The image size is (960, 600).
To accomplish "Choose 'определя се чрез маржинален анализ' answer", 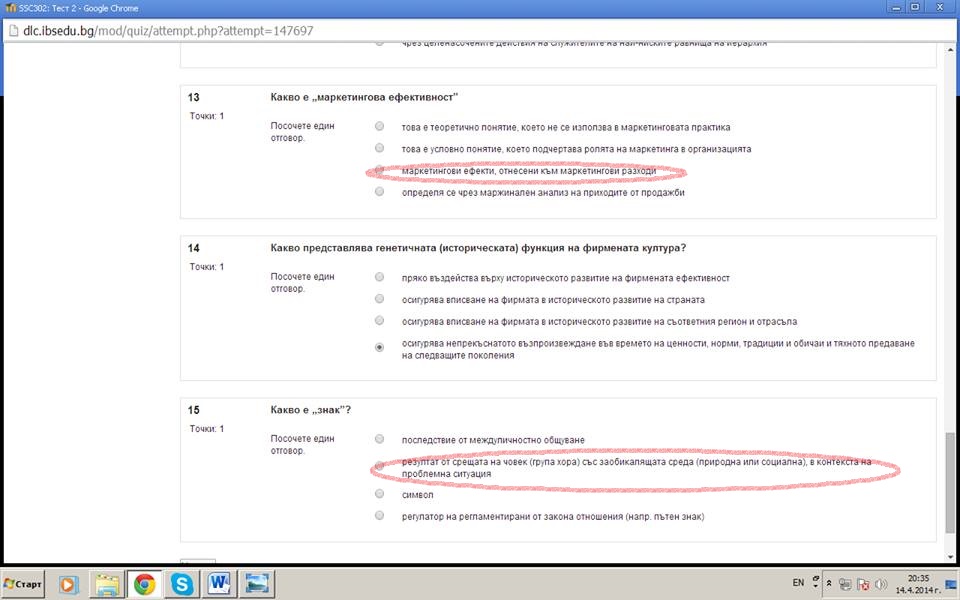I will coord(379,192).
